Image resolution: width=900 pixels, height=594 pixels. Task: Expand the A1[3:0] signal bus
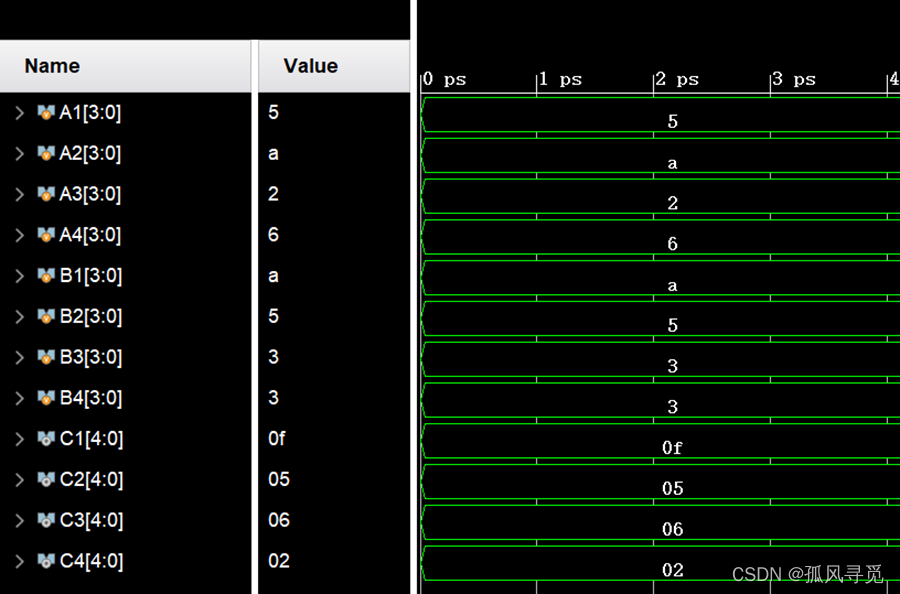point(20,112)
